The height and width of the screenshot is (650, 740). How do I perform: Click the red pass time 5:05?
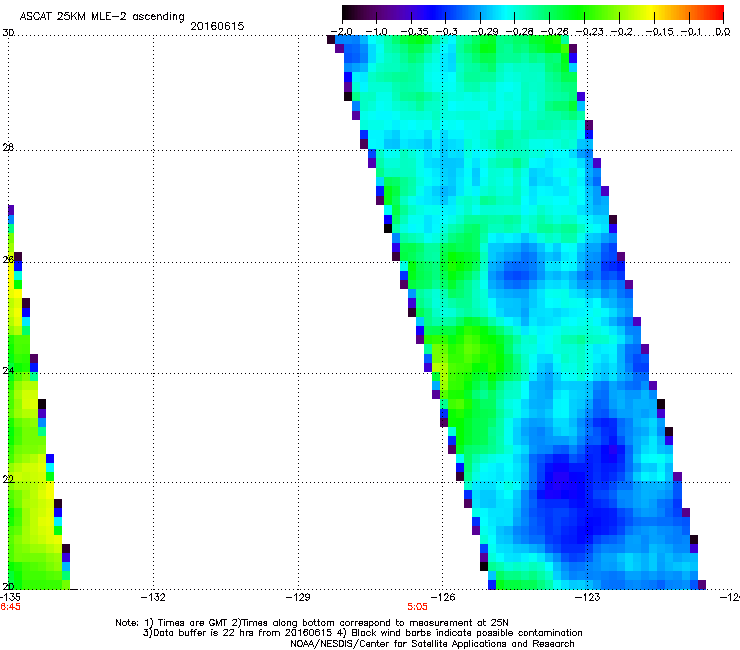click(417, 607)
